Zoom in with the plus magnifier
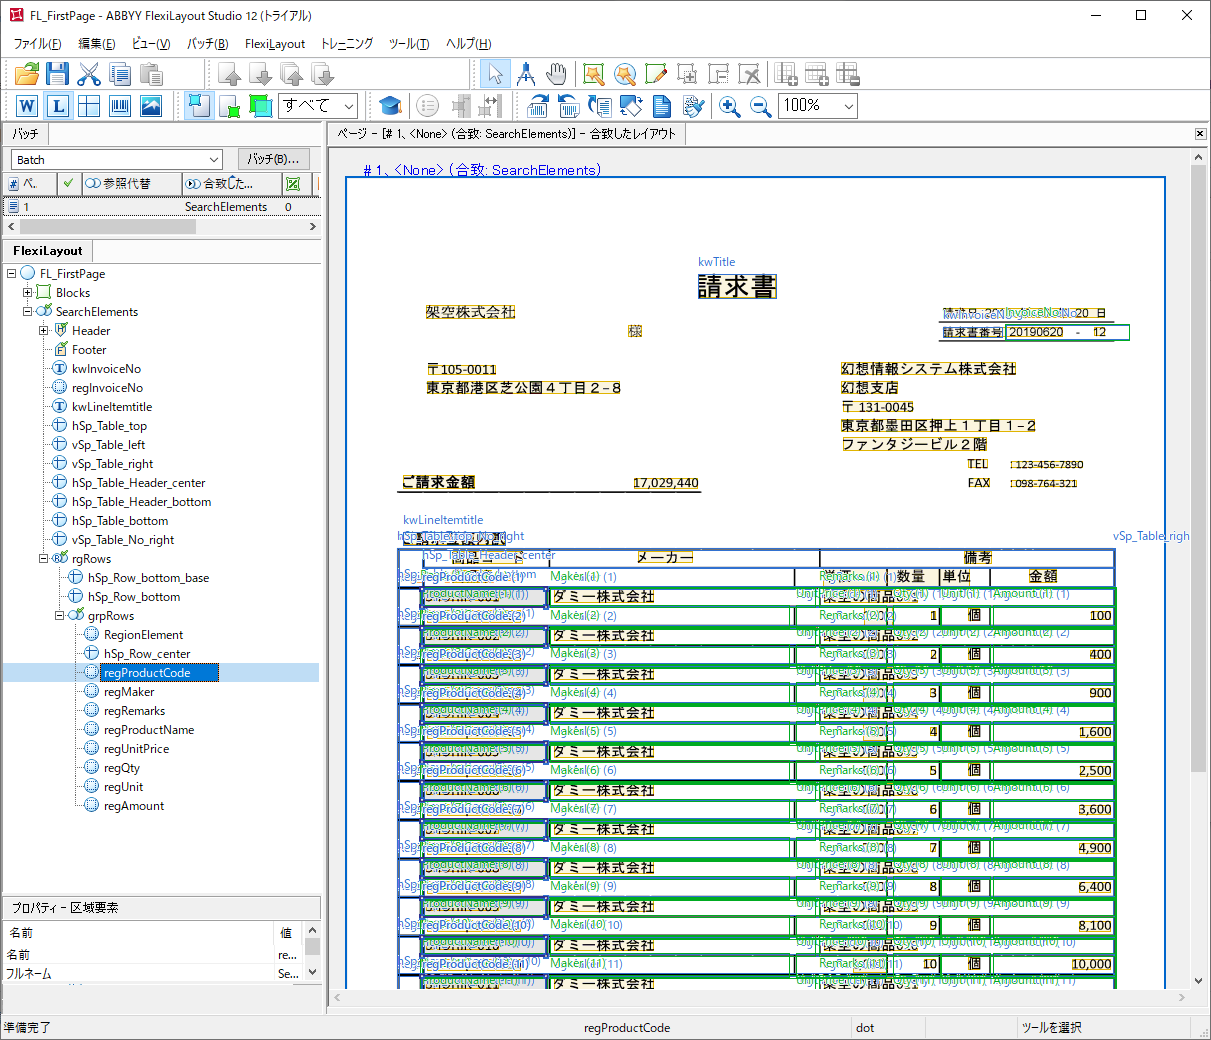 (x=730, y=106)
